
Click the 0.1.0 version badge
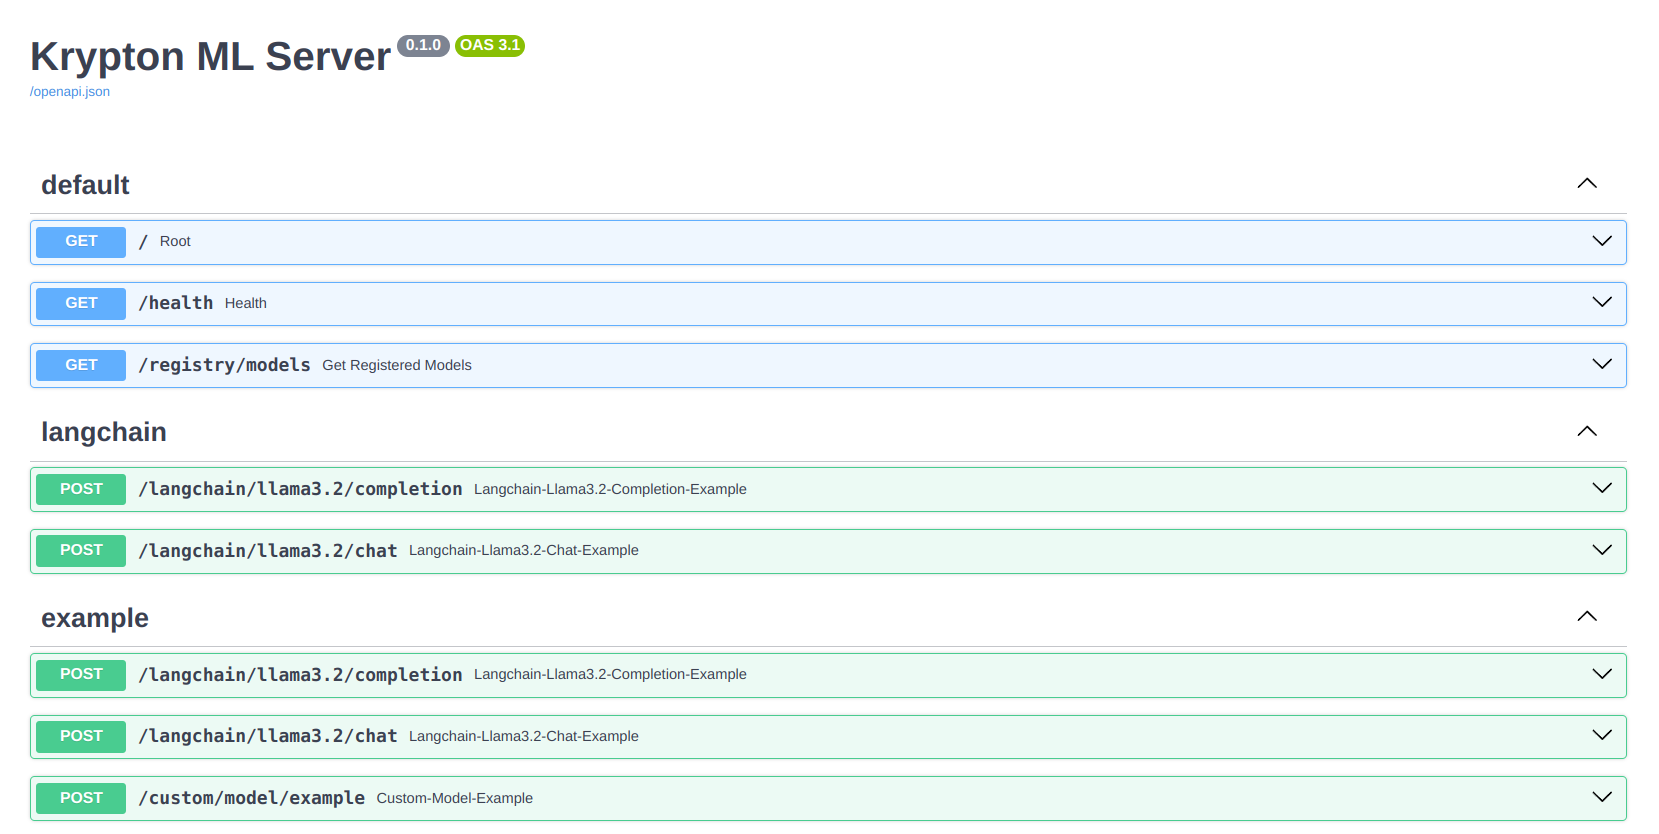pyautogui.click(x=423, y=46)
